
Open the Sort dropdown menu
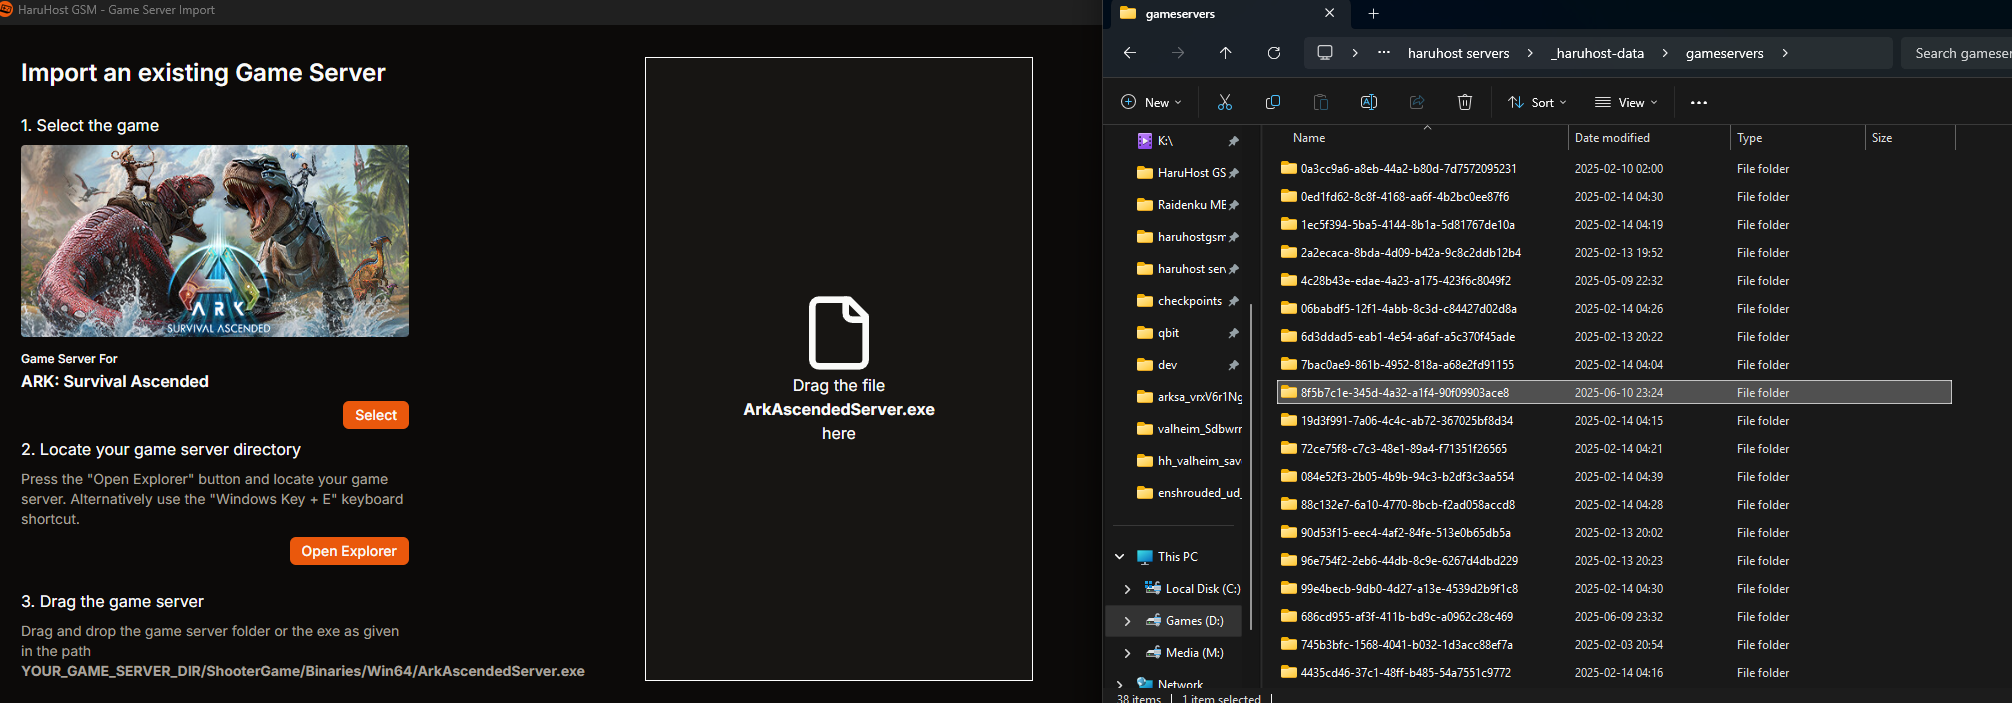(1538, 102)
